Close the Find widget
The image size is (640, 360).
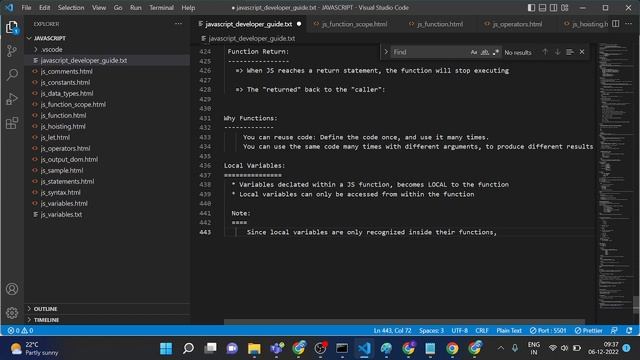click(582, 52)
